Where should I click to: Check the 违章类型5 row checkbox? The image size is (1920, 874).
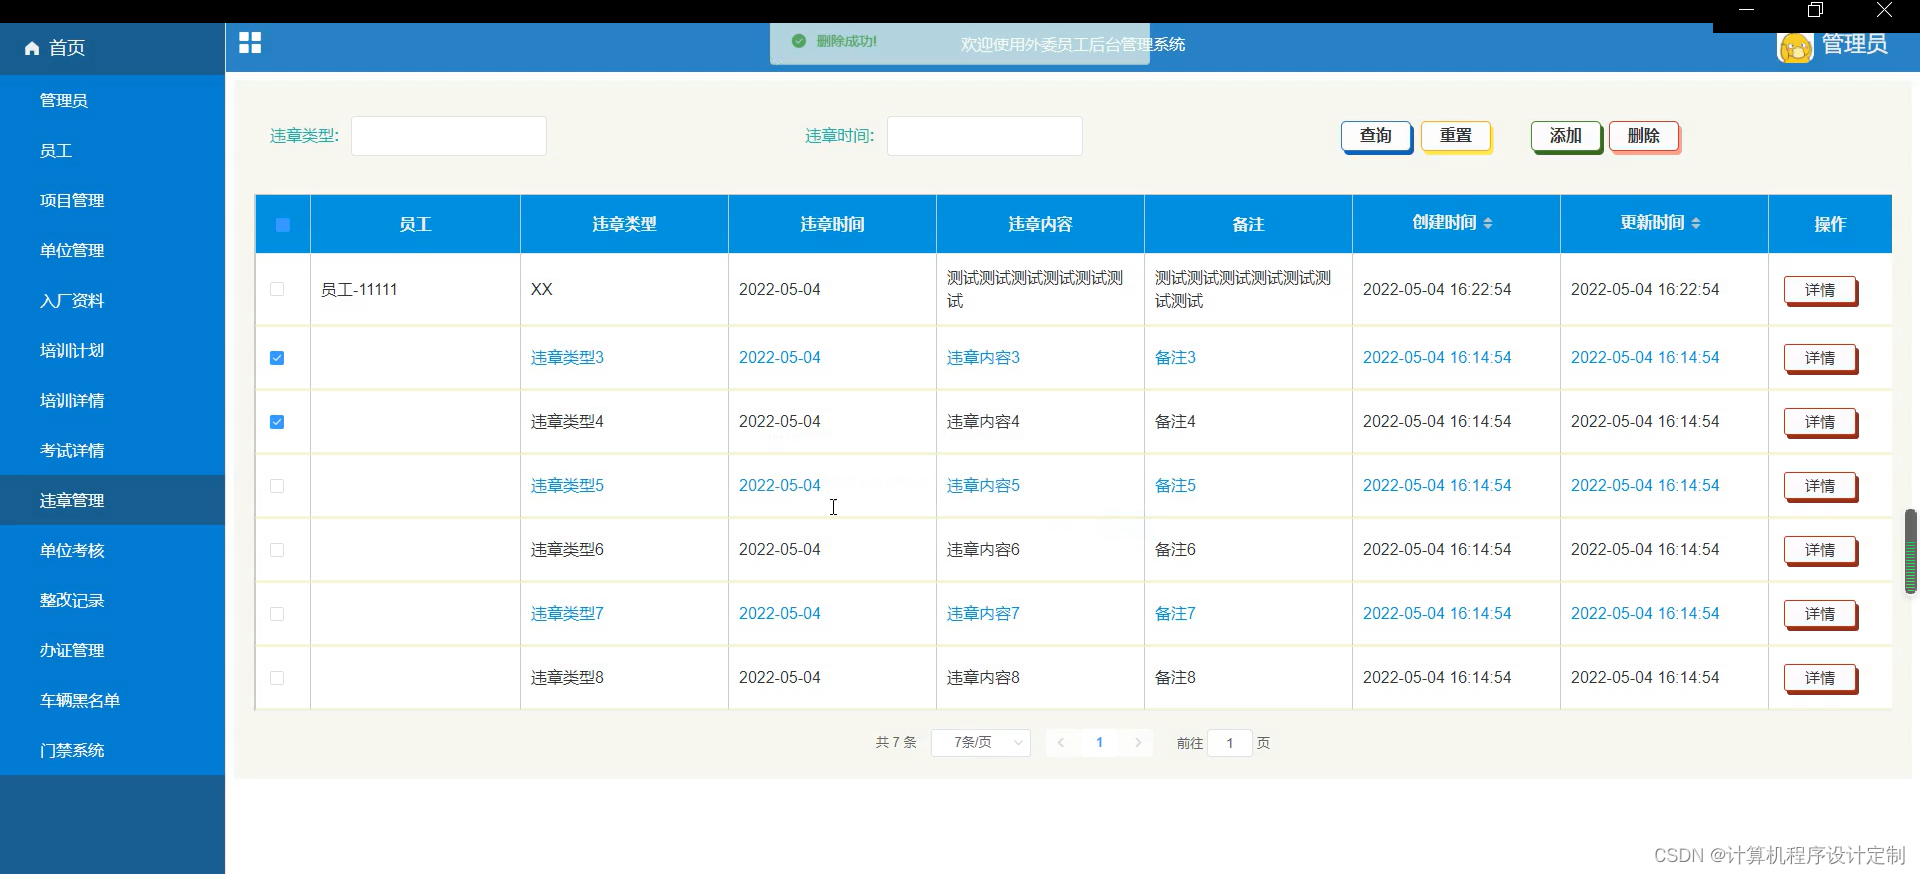277,486
